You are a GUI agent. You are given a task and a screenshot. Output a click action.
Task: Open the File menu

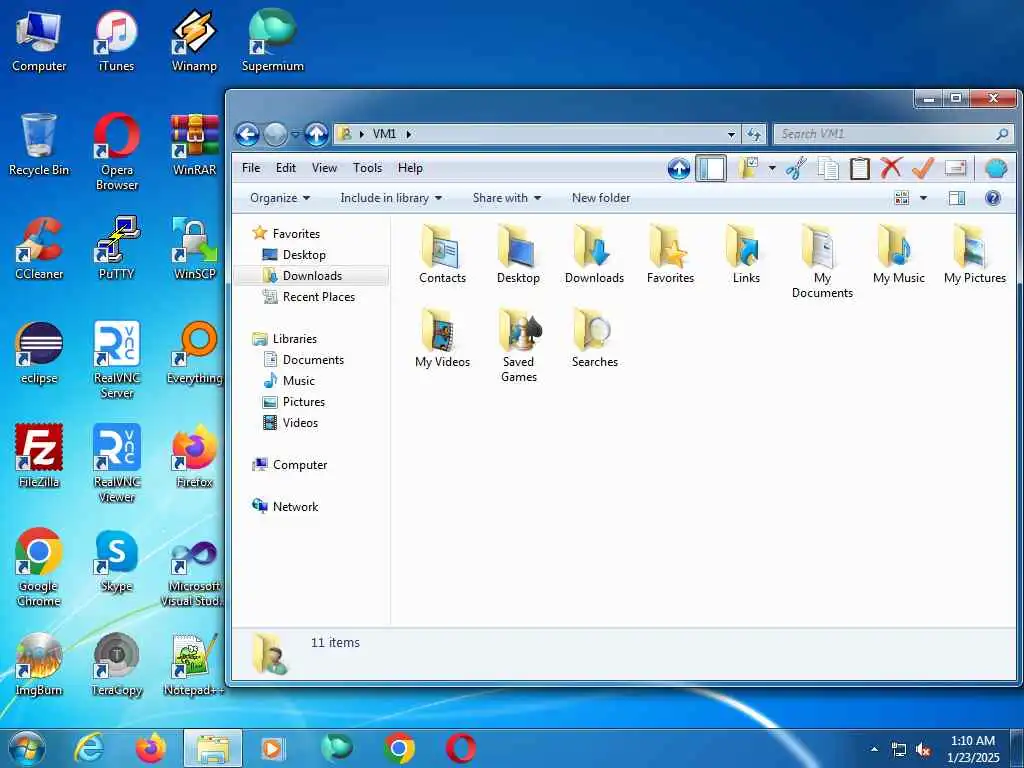pyautogui.click(x=251, y=168)
